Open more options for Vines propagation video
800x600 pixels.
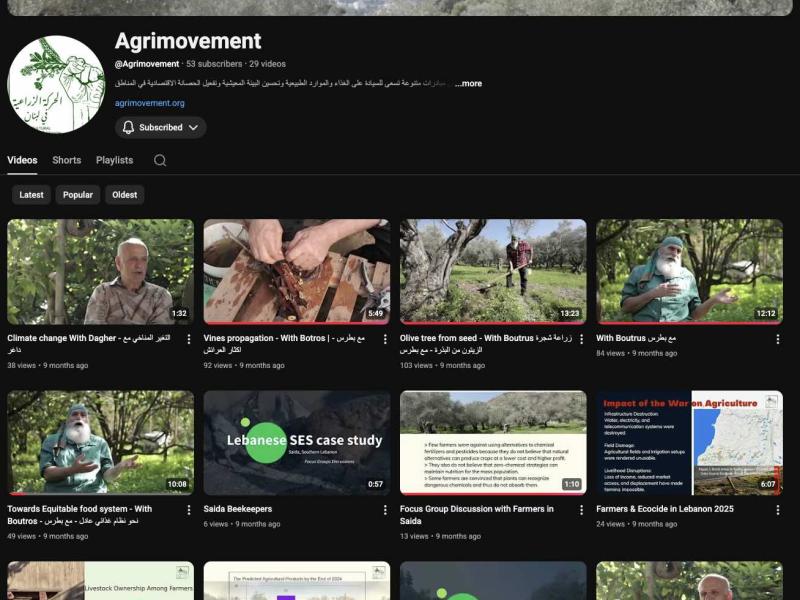tap(385, 339)
